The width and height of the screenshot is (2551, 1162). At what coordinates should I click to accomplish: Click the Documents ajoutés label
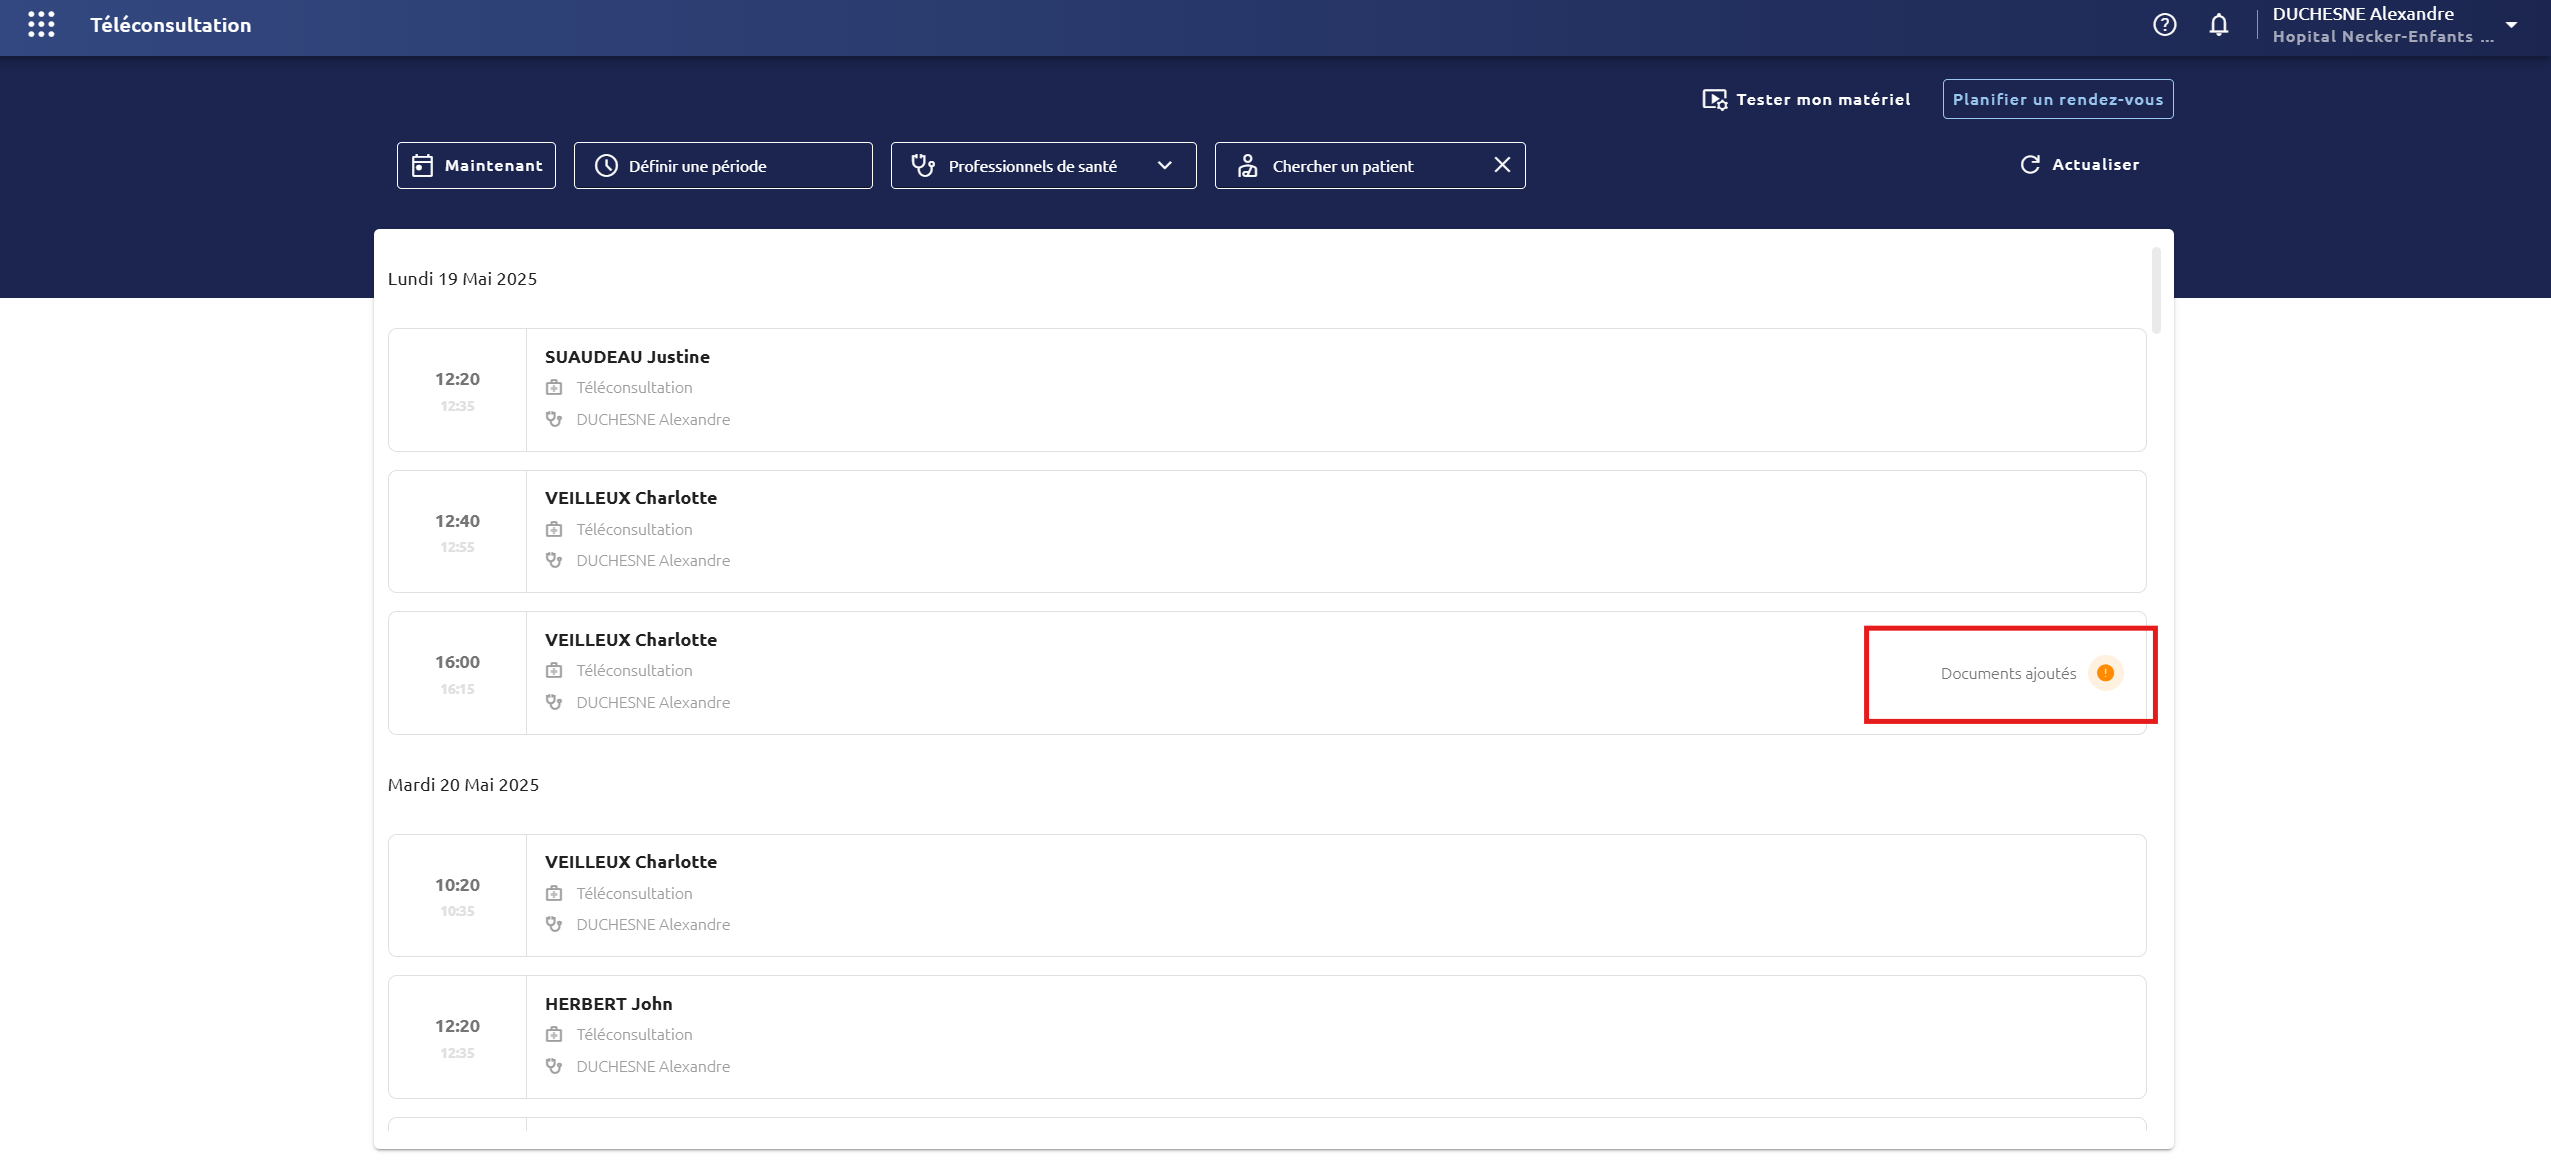click(2008, 674)
